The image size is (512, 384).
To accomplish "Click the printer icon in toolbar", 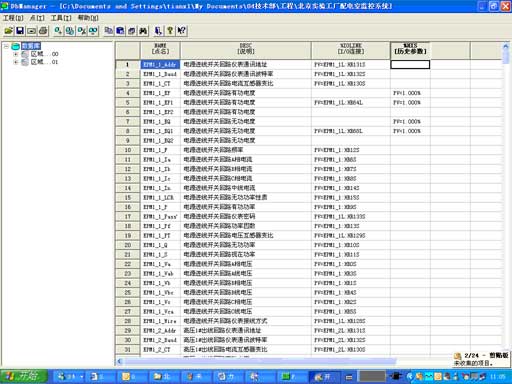I will pos(43,31).
